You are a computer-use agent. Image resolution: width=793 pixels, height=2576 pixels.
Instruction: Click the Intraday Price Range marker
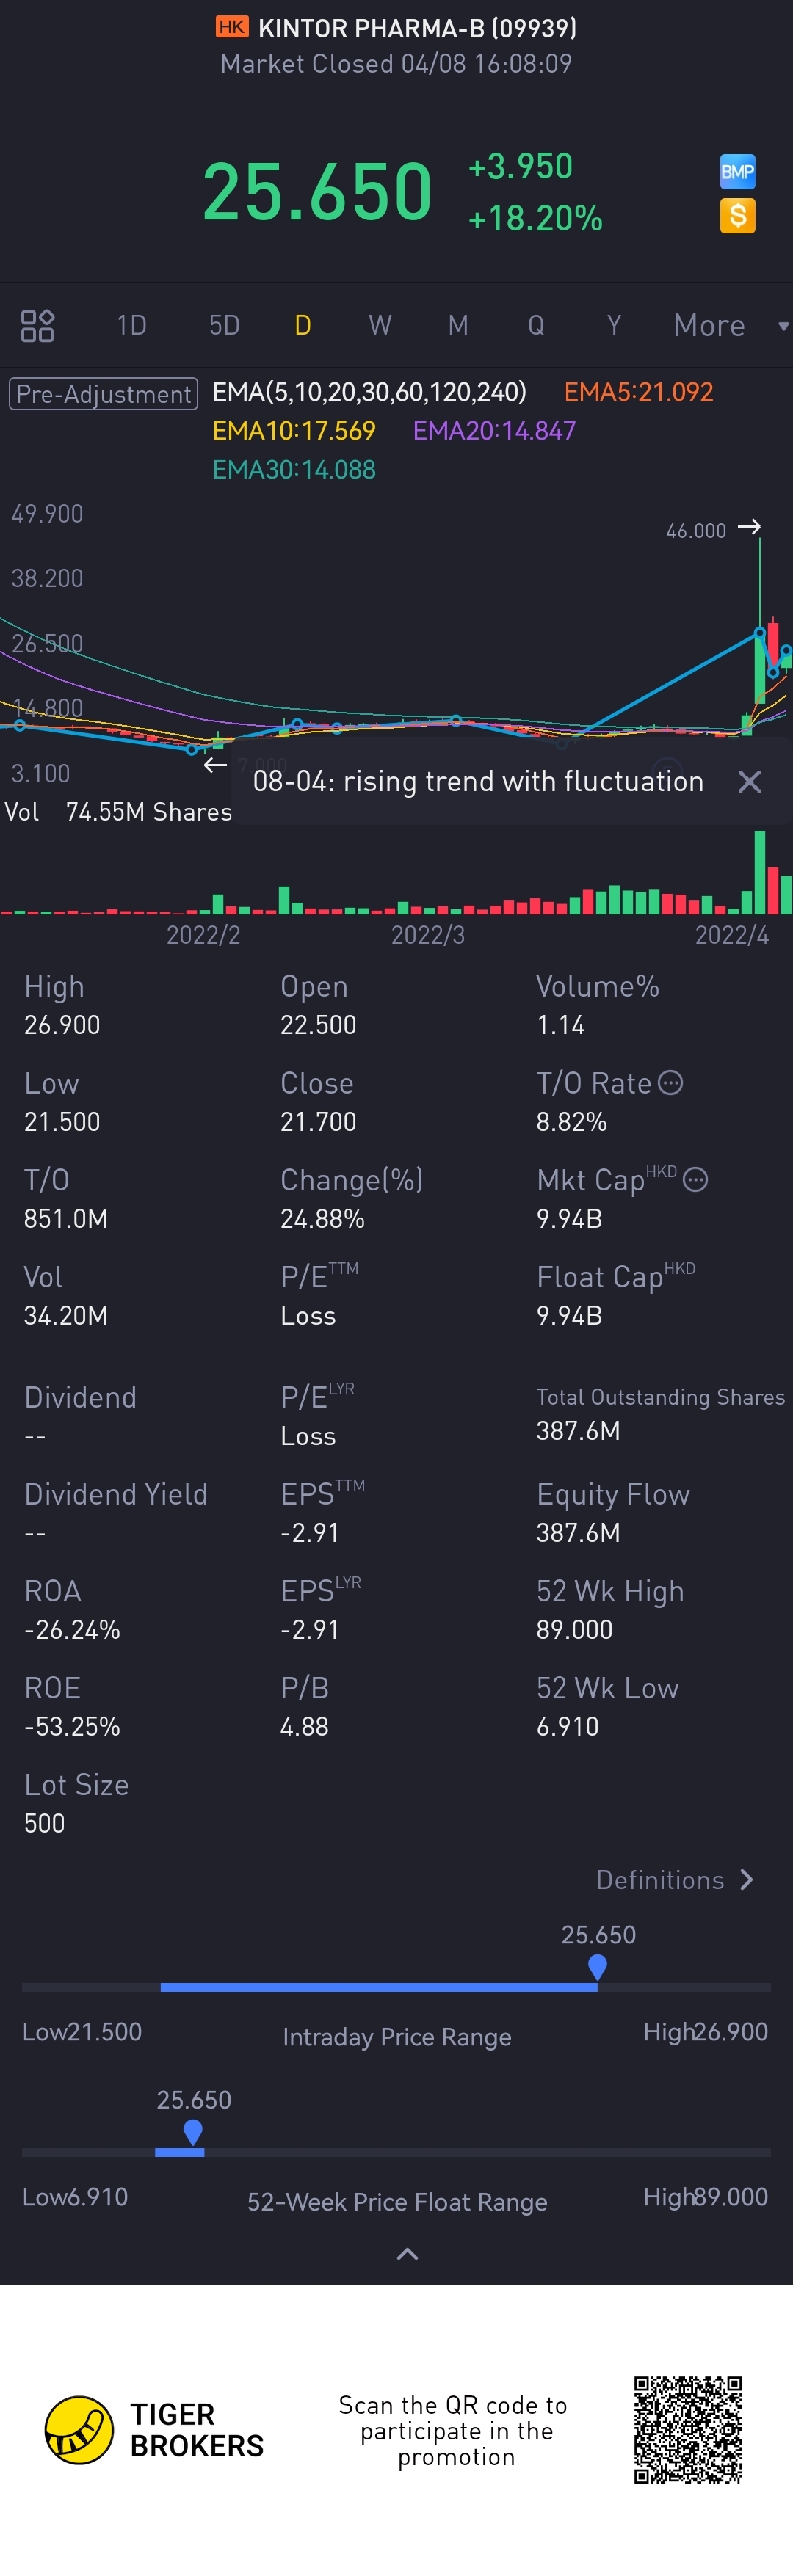click(597, 1966)
